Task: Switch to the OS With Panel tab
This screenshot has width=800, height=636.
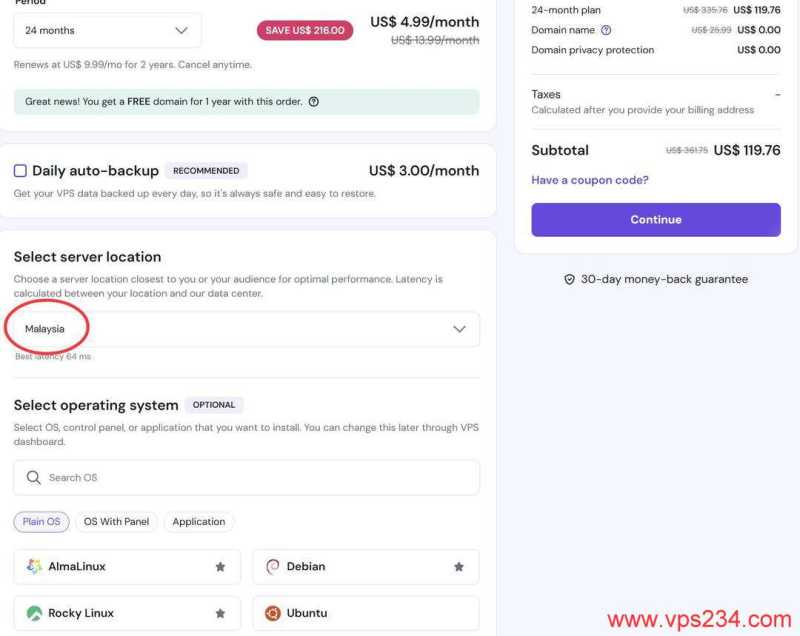Action: coord(117,521)
